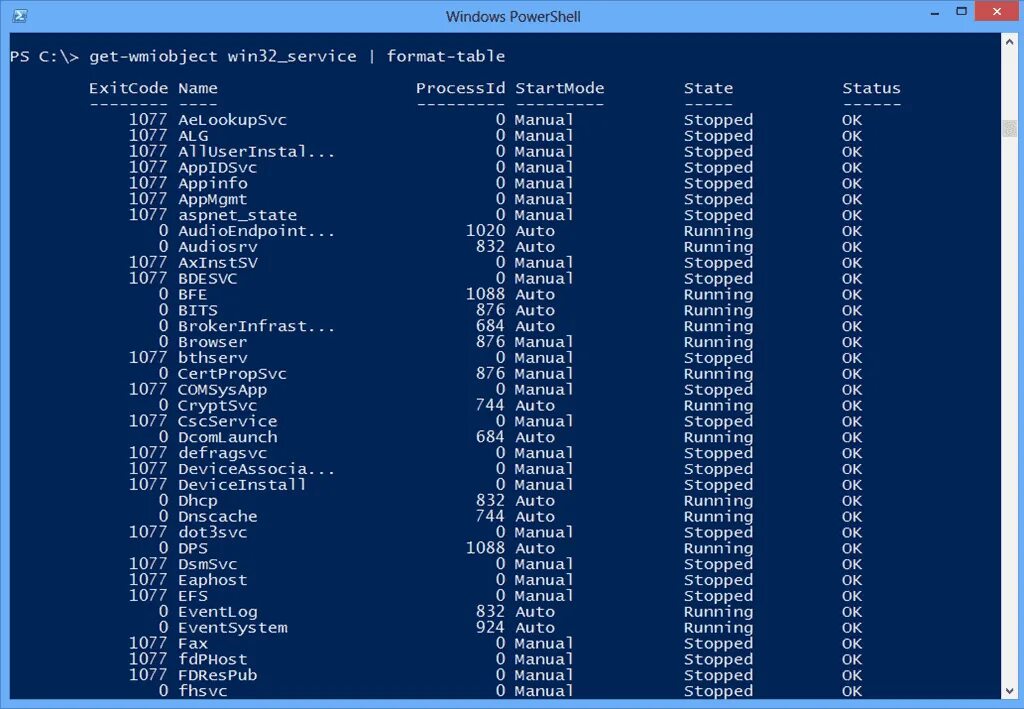Image resolution: width=1024 pixels, height=709 pixels.
Task: Select the BrokerInfrast... service name
Action: click(x=257, y=326)
